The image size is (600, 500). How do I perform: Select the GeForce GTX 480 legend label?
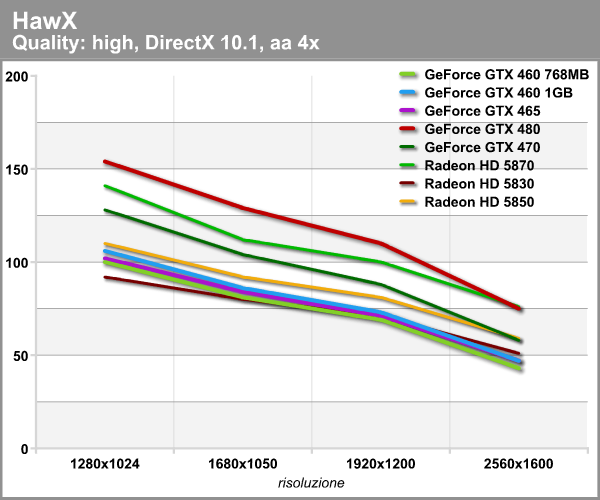coord(482,129)
